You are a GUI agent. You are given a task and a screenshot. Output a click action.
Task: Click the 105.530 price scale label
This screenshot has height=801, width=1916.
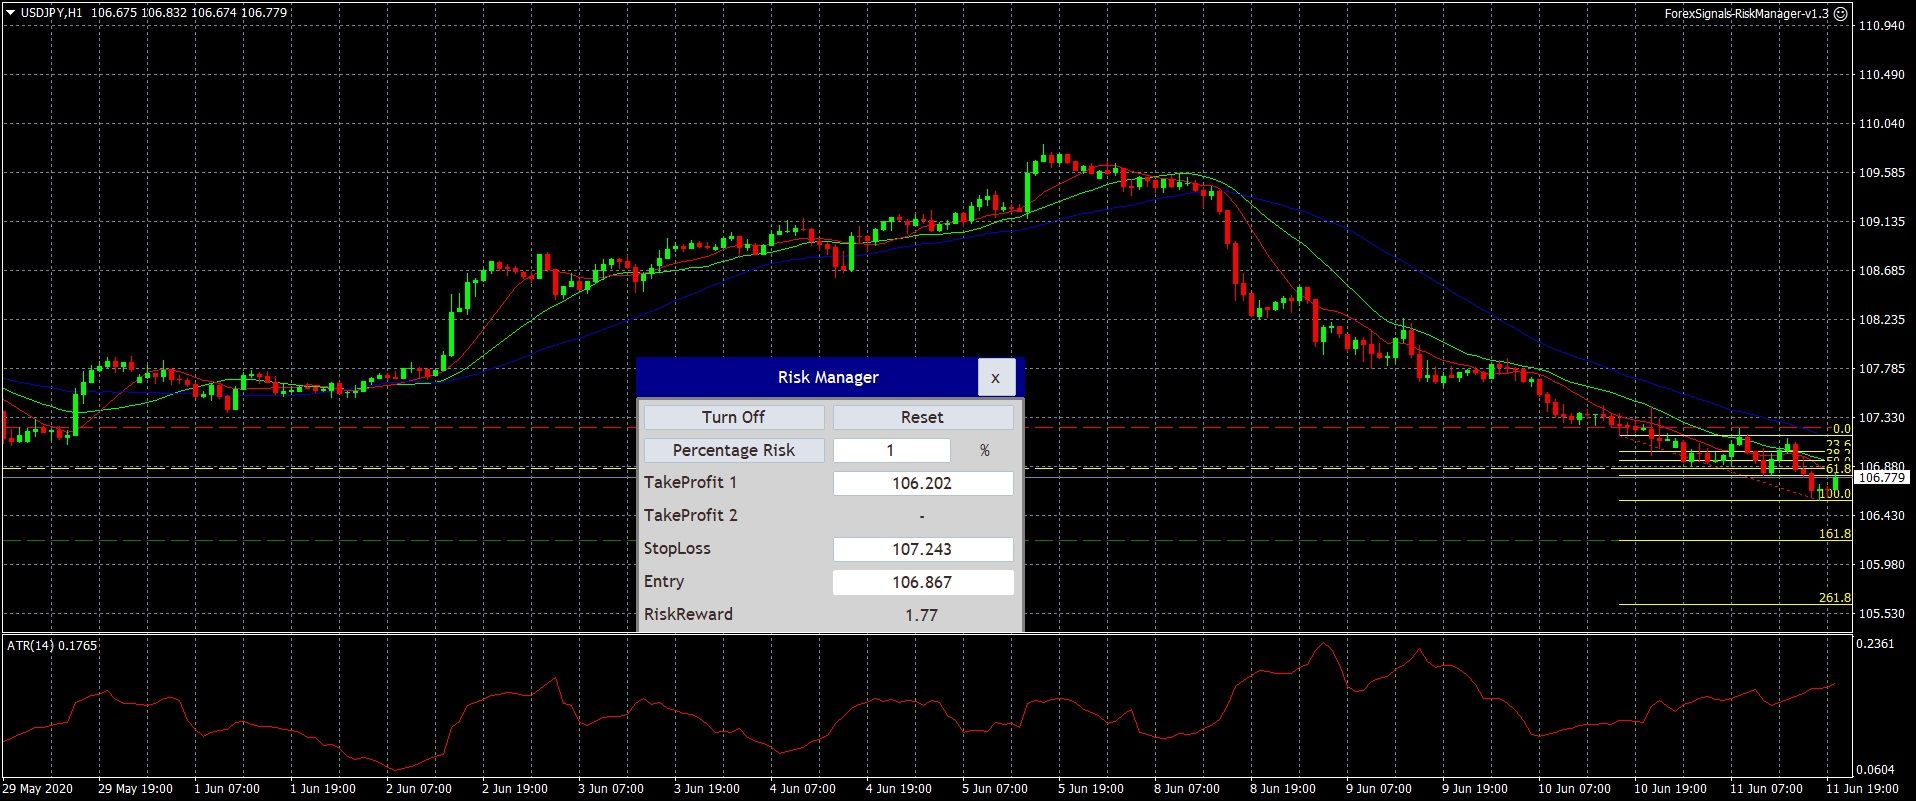coord(1881,614)
